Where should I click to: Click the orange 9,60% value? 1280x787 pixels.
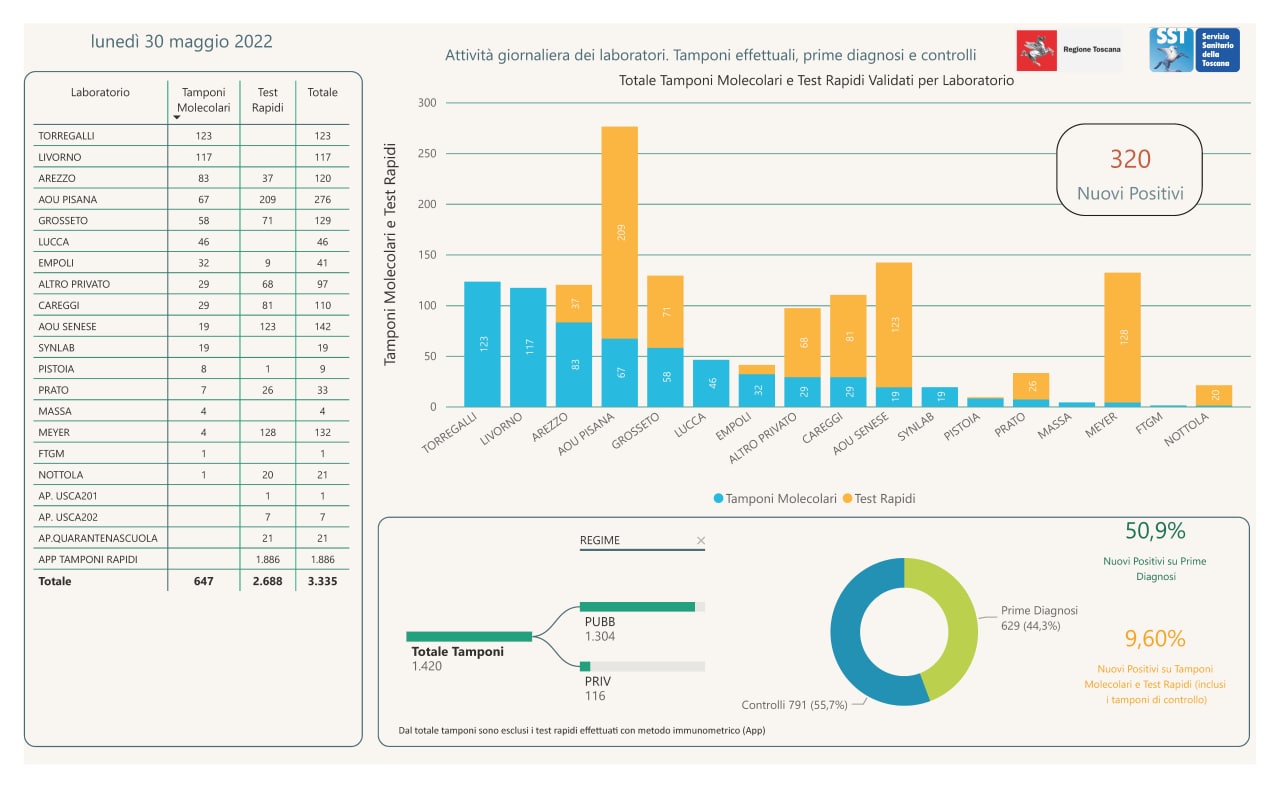pyautogui.click(x=1155, y=638)
